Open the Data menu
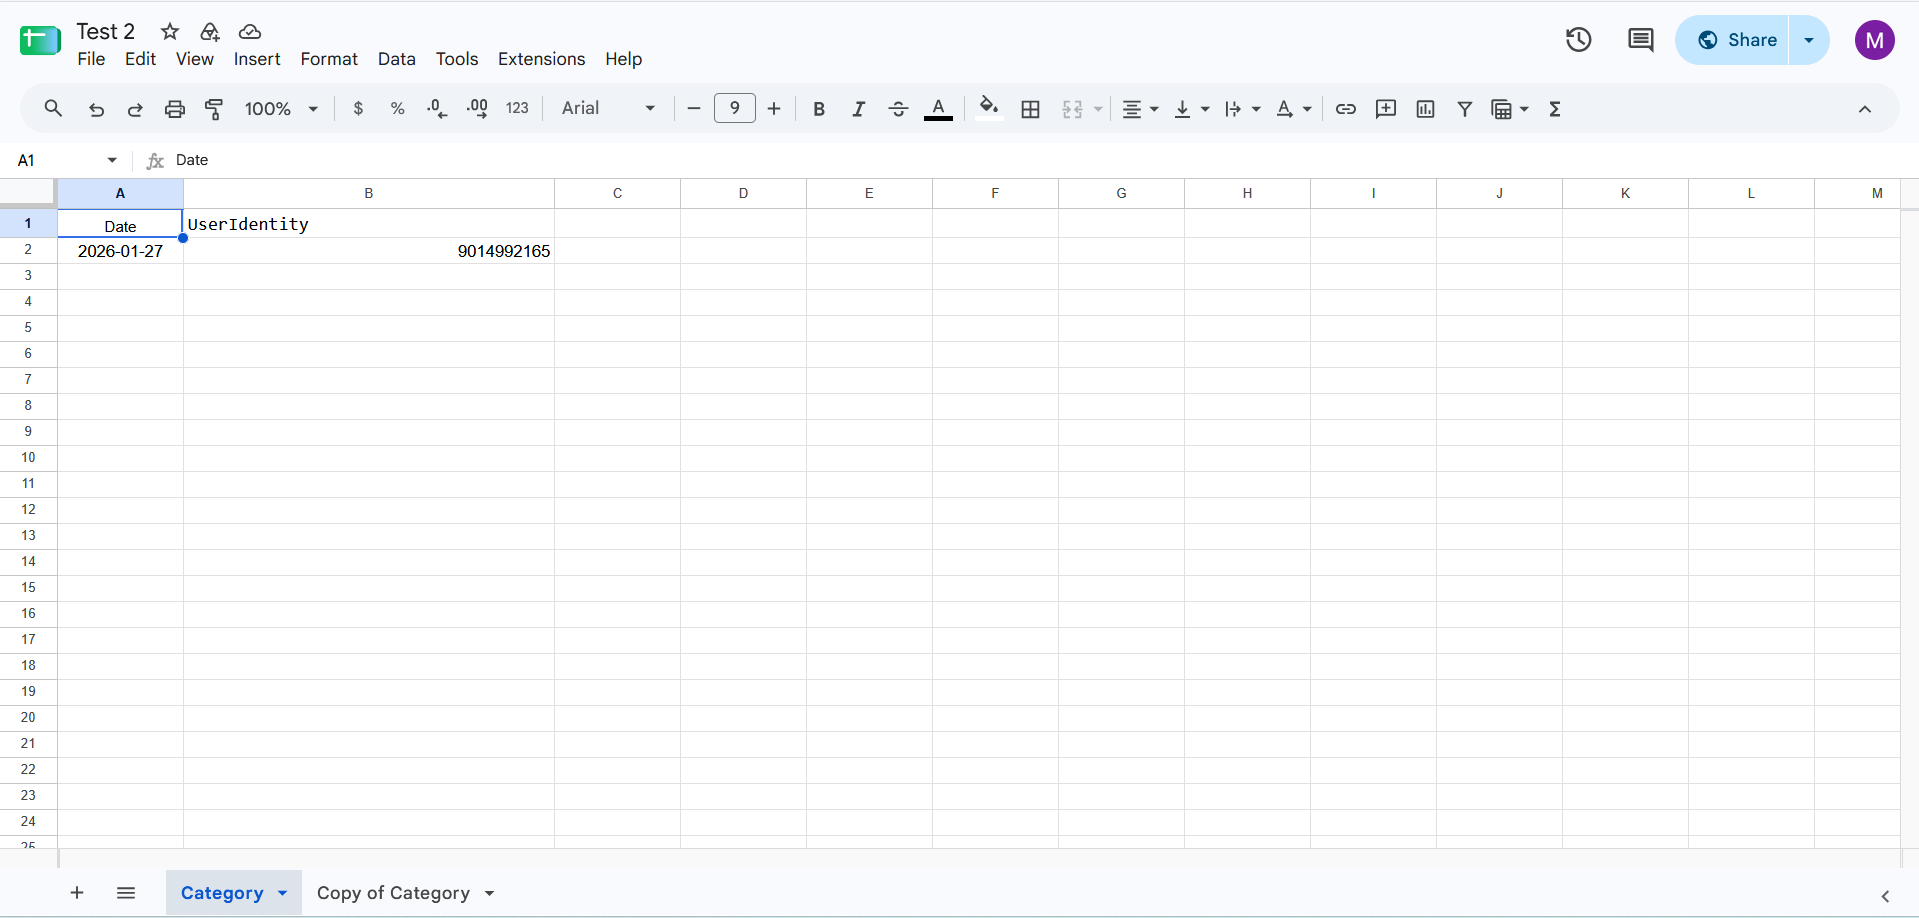The width and height of the screenshot is (1919, 918). pos(396,59)
